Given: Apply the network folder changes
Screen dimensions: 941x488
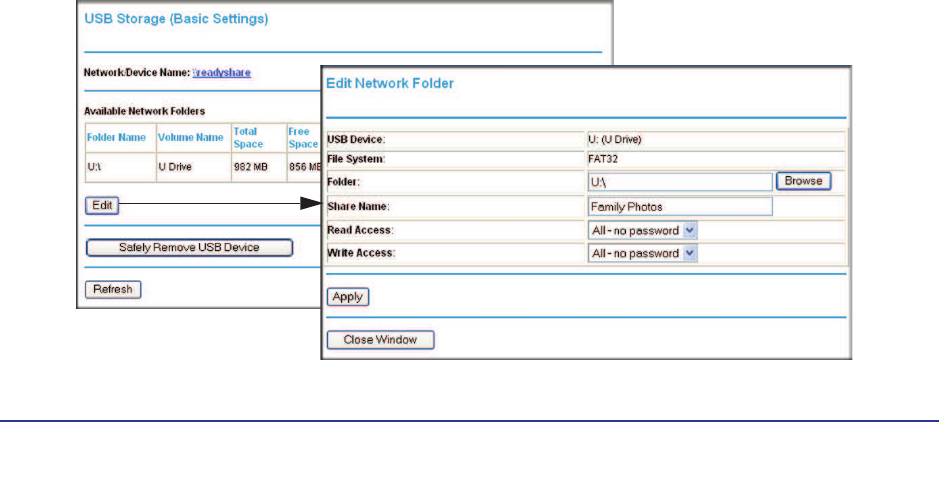Looking at the screenshot, I should click(x=347, y=297).
